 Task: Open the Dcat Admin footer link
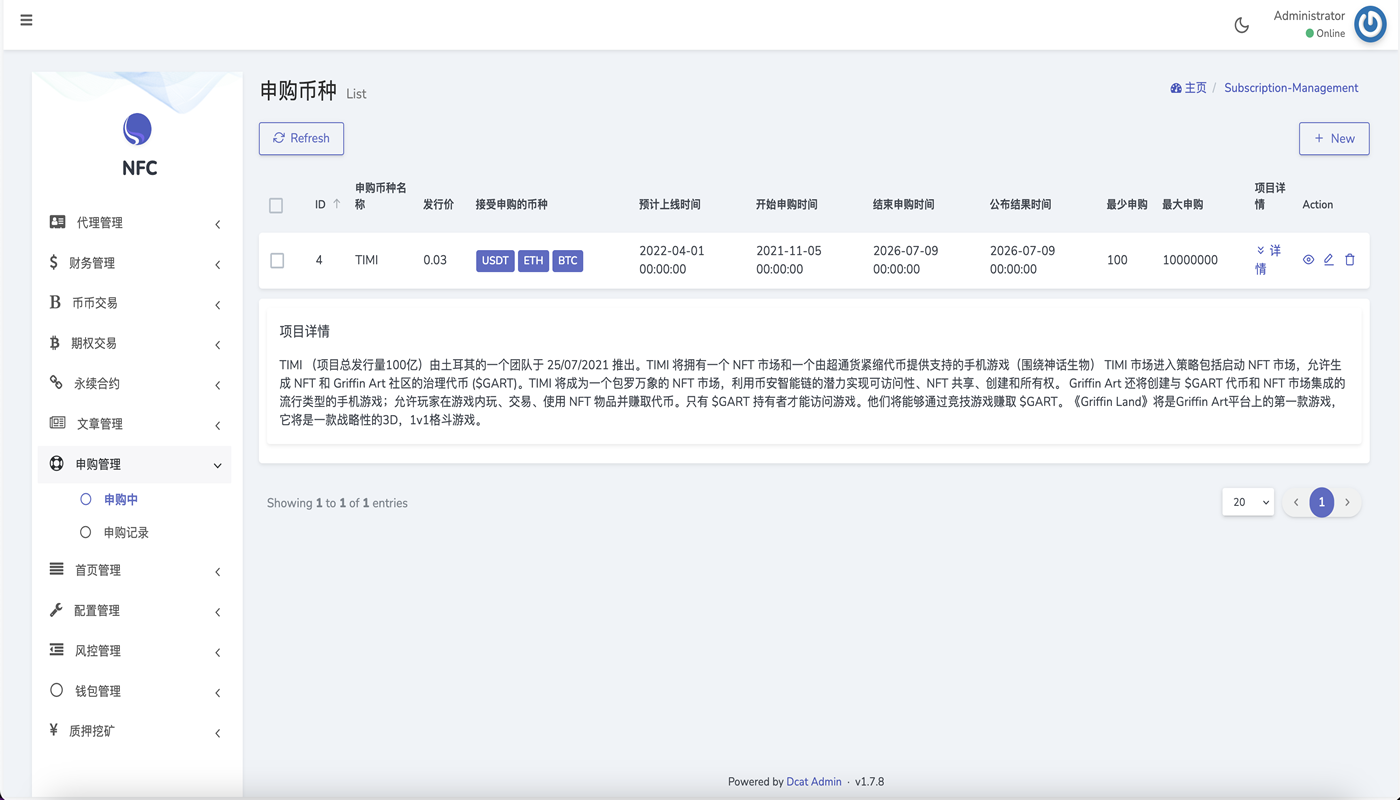[814, 782]
